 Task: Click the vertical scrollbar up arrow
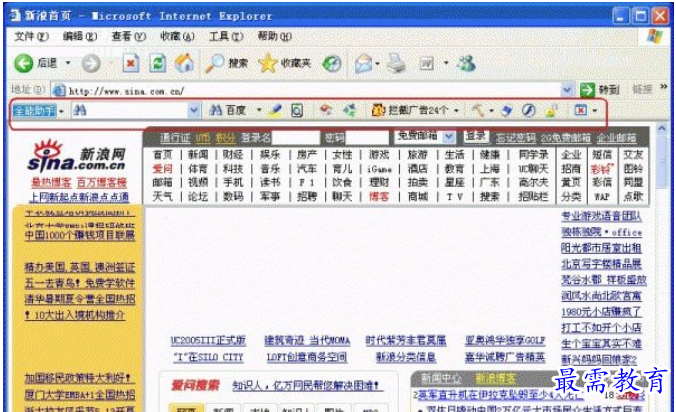click(x=661, y=128)
